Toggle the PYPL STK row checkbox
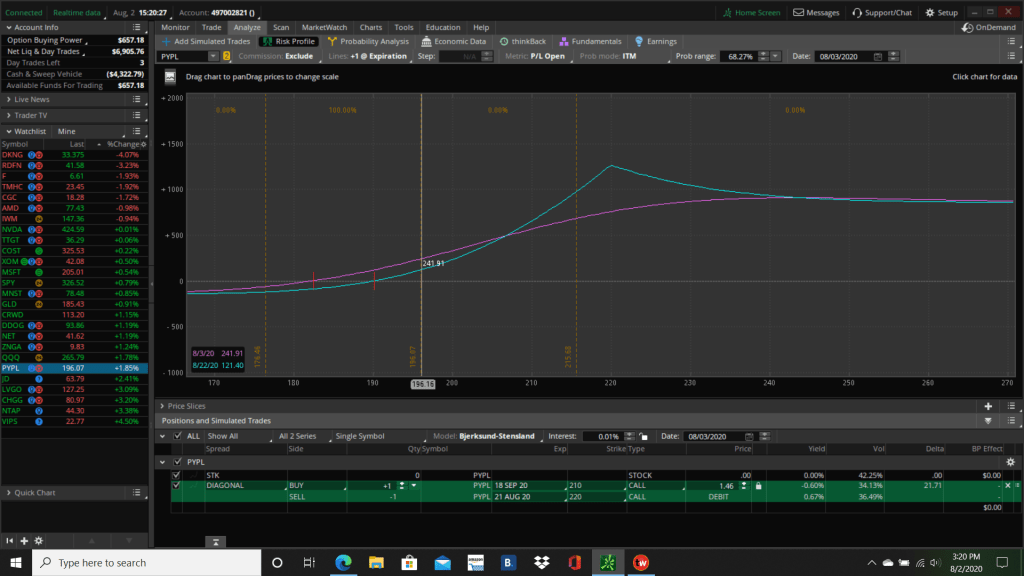1024x576 pixels. tap(177, 475)
